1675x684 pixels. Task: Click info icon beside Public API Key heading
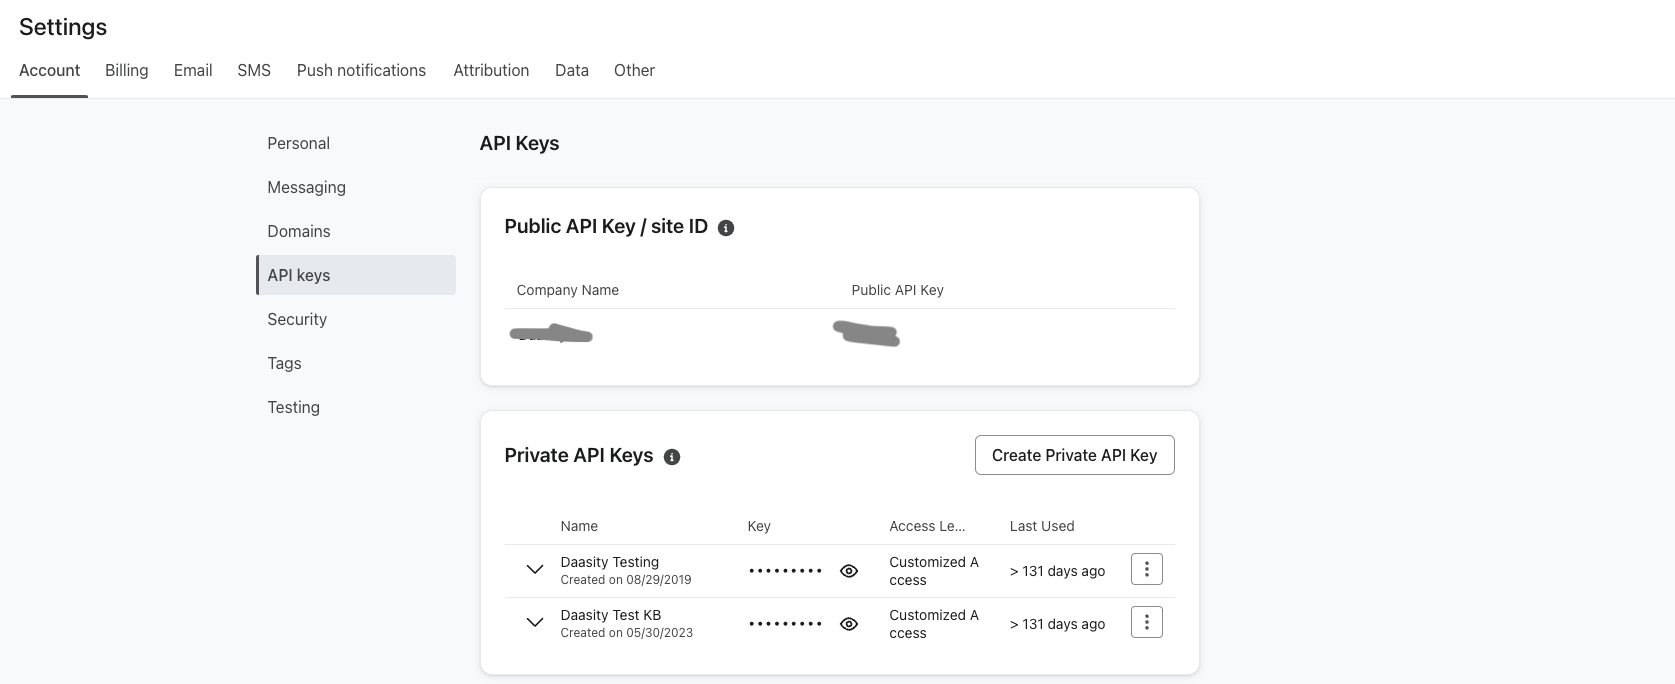(x=726, y=228)
